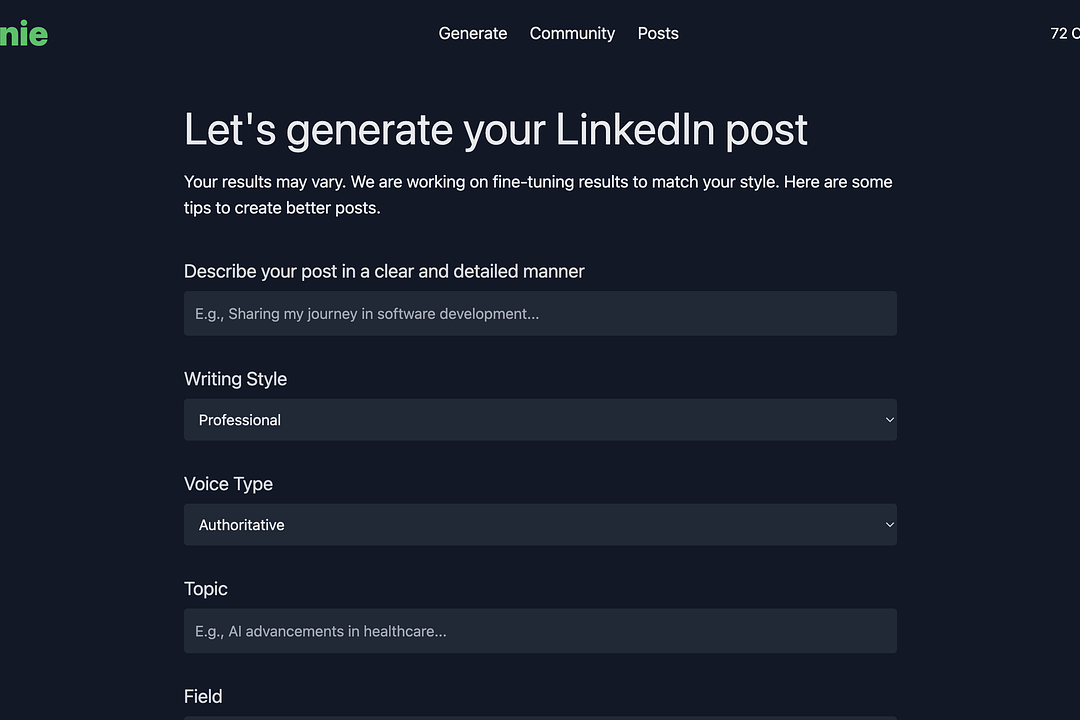Screen dimensions: 1080x720
Task: Switch to the Community section
Action: click(572, 33)
